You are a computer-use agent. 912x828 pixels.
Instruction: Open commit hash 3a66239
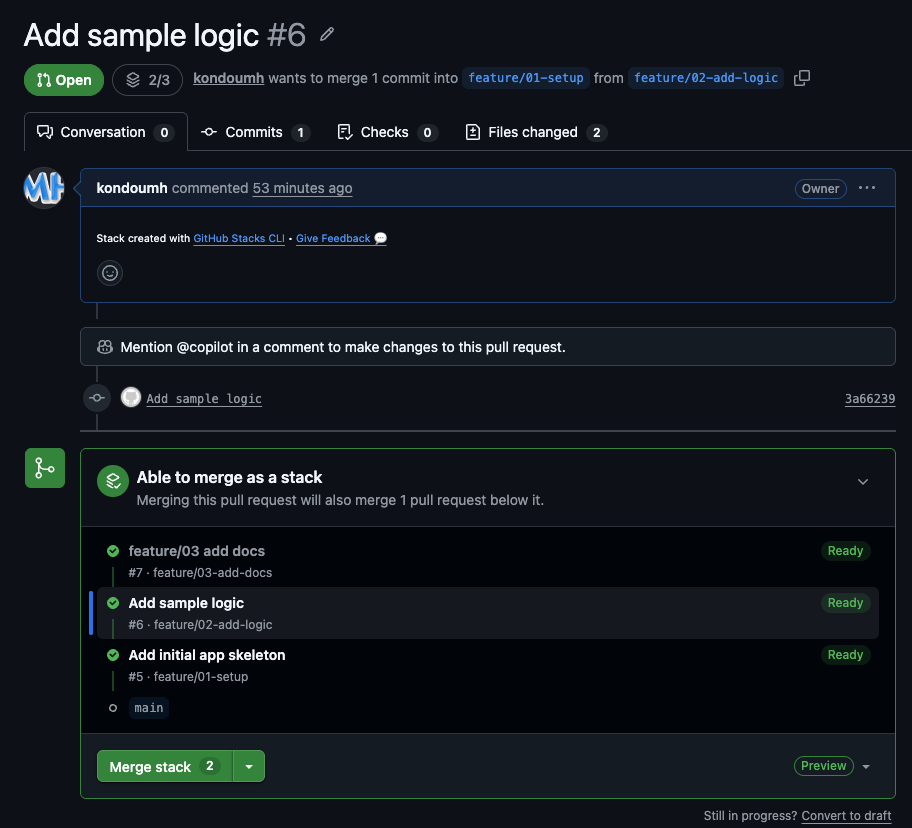point(870,398)
